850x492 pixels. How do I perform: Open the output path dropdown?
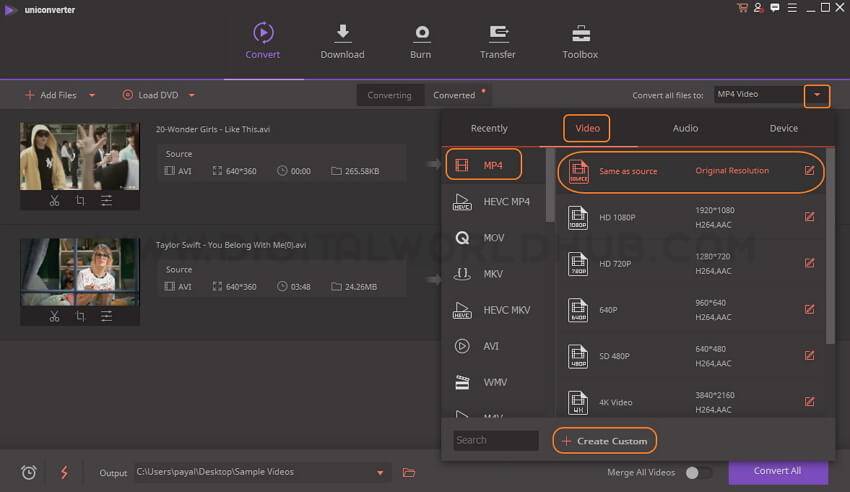(380, 472)
